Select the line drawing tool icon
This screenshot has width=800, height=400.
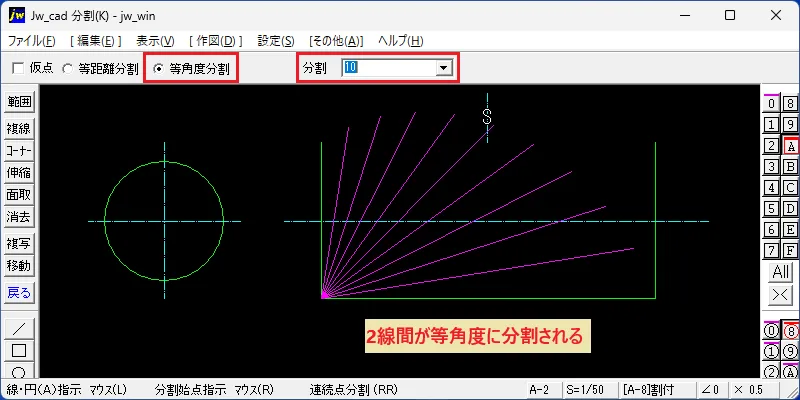tap(19, 328)
